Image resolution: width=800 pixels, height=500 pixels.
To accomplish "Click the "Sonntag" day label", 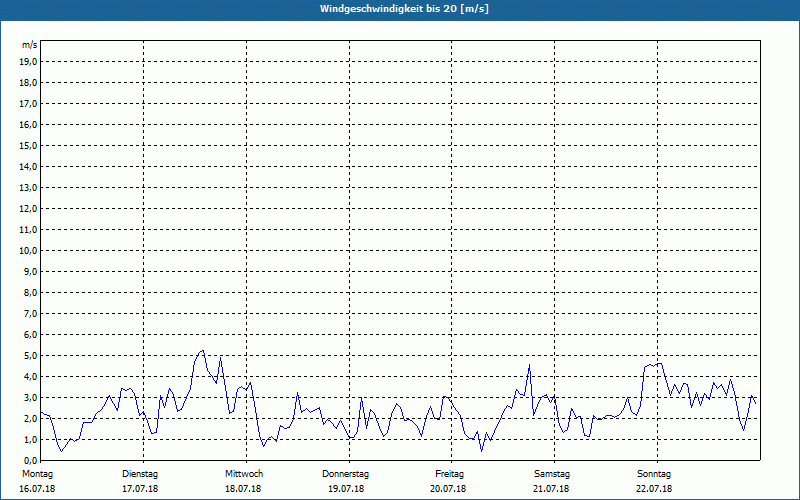I will click(654, 474).
